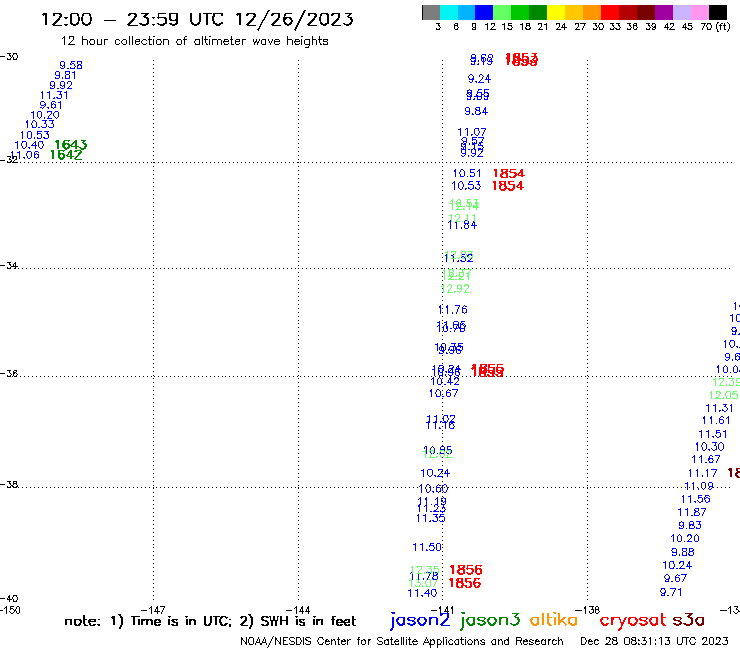Click the green '1643' time stamp
This screenshot has height=650, width=740.
(71, 144)
